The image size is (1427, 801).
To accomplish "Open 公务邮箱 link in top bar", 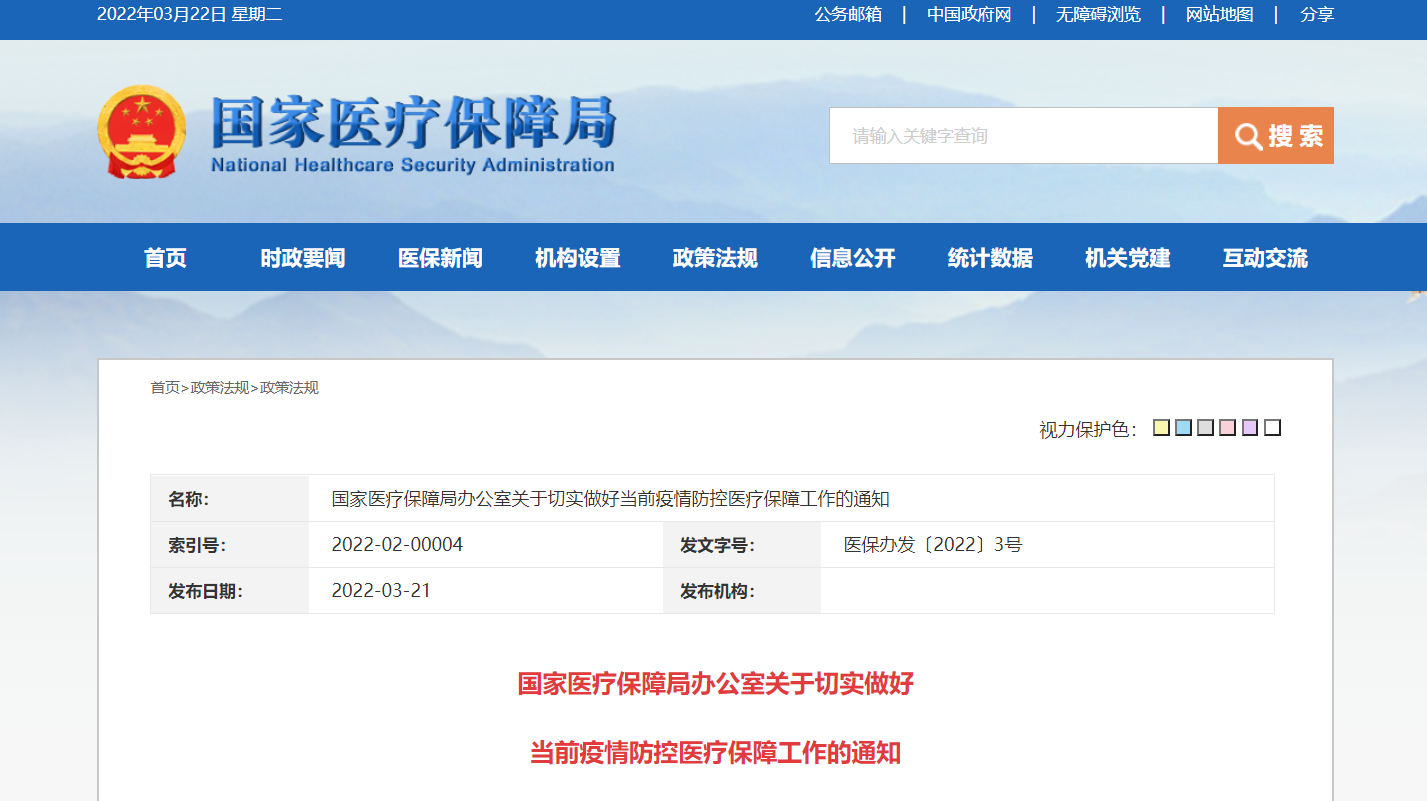I will point(848,14).
